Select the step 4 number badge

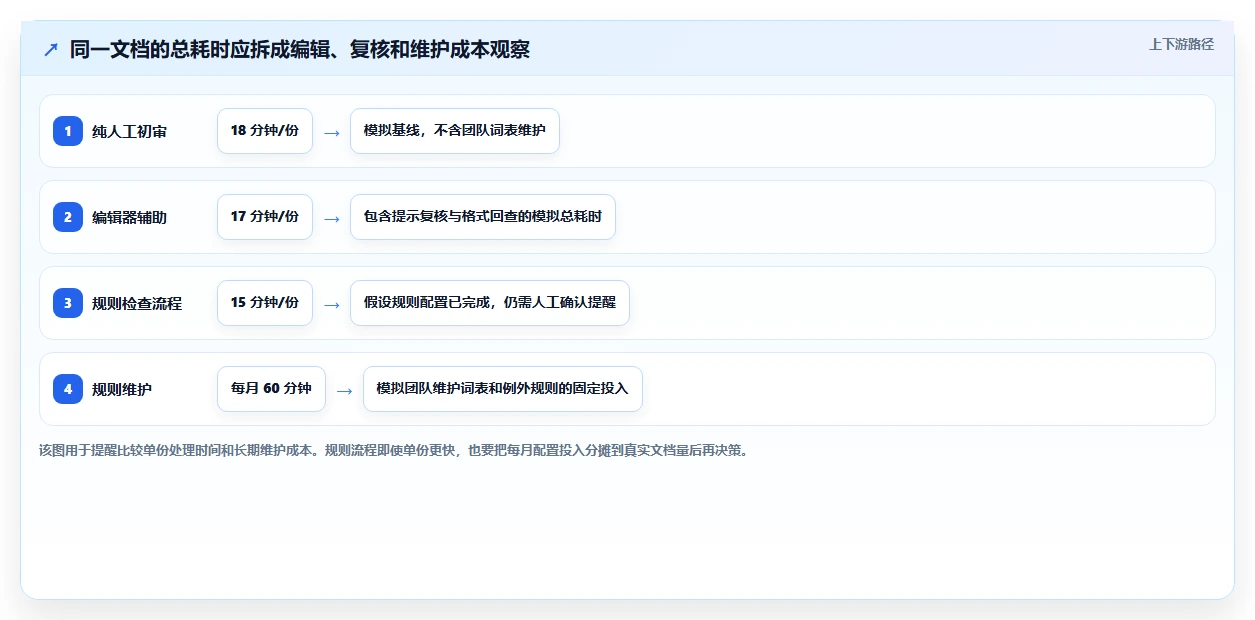(68, 389)
